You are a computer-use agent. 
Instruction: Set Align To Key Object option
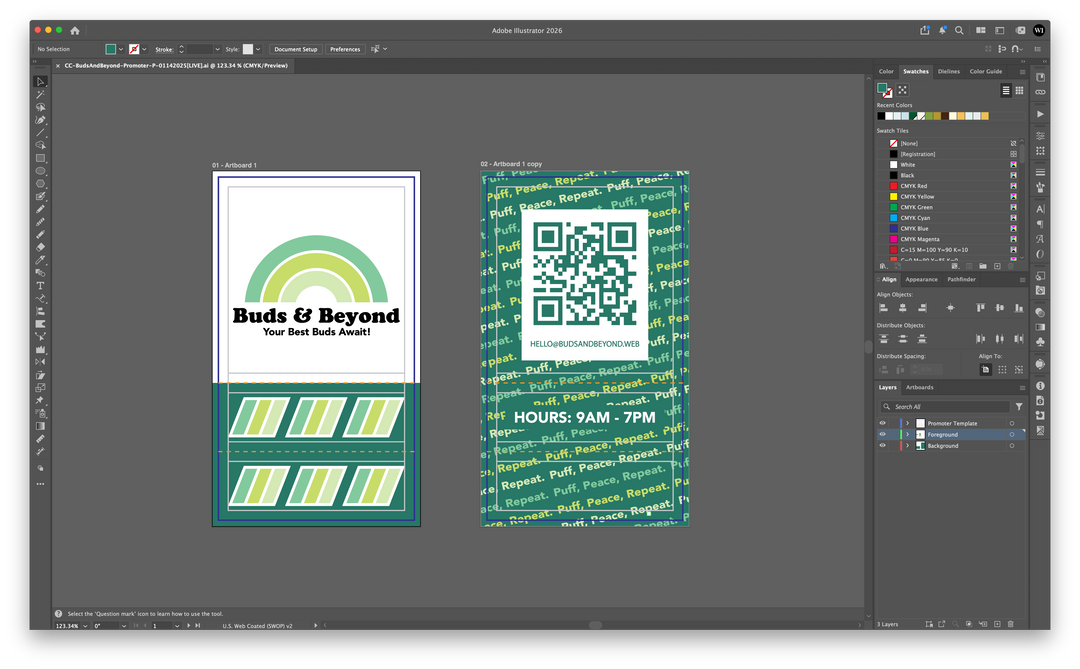point(1019,370)
